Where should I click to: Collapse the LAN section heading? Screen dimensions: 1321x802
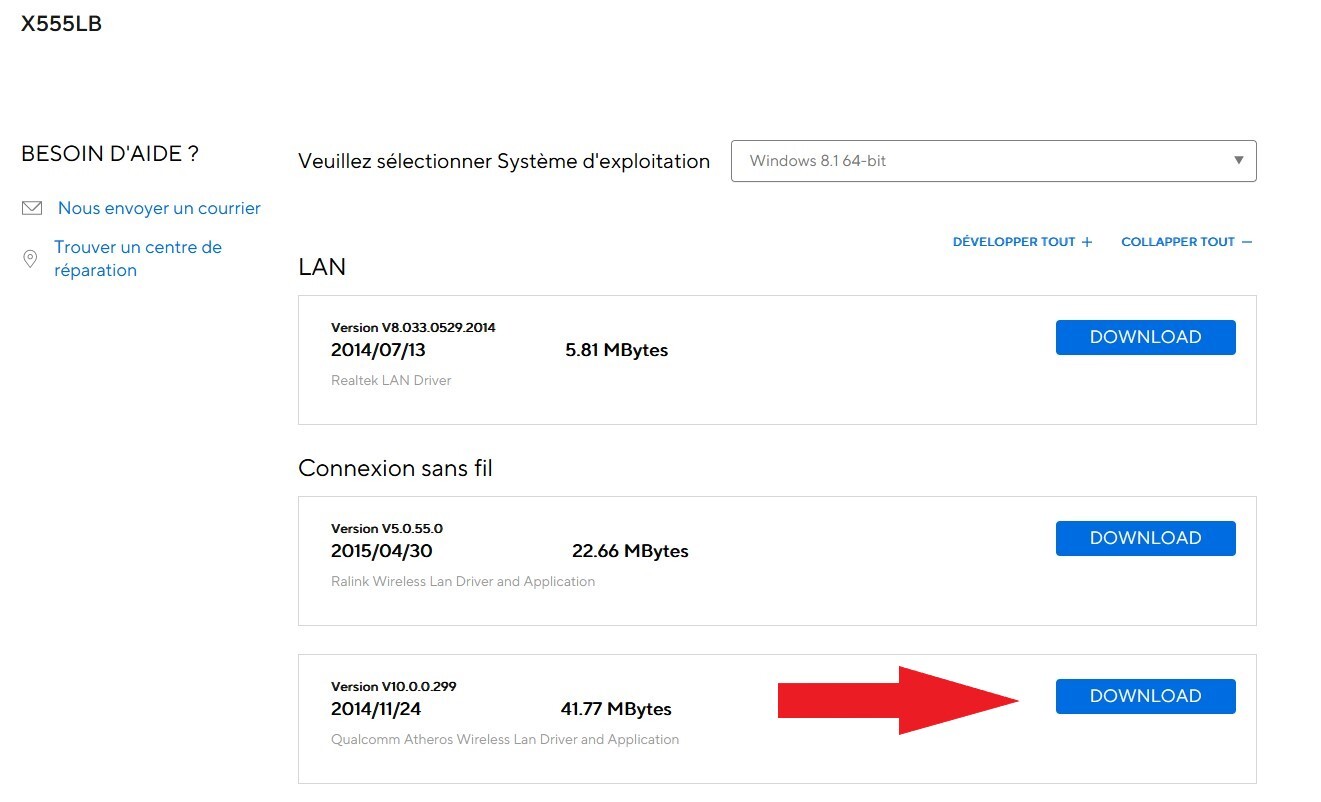click(x=322, y=267)
